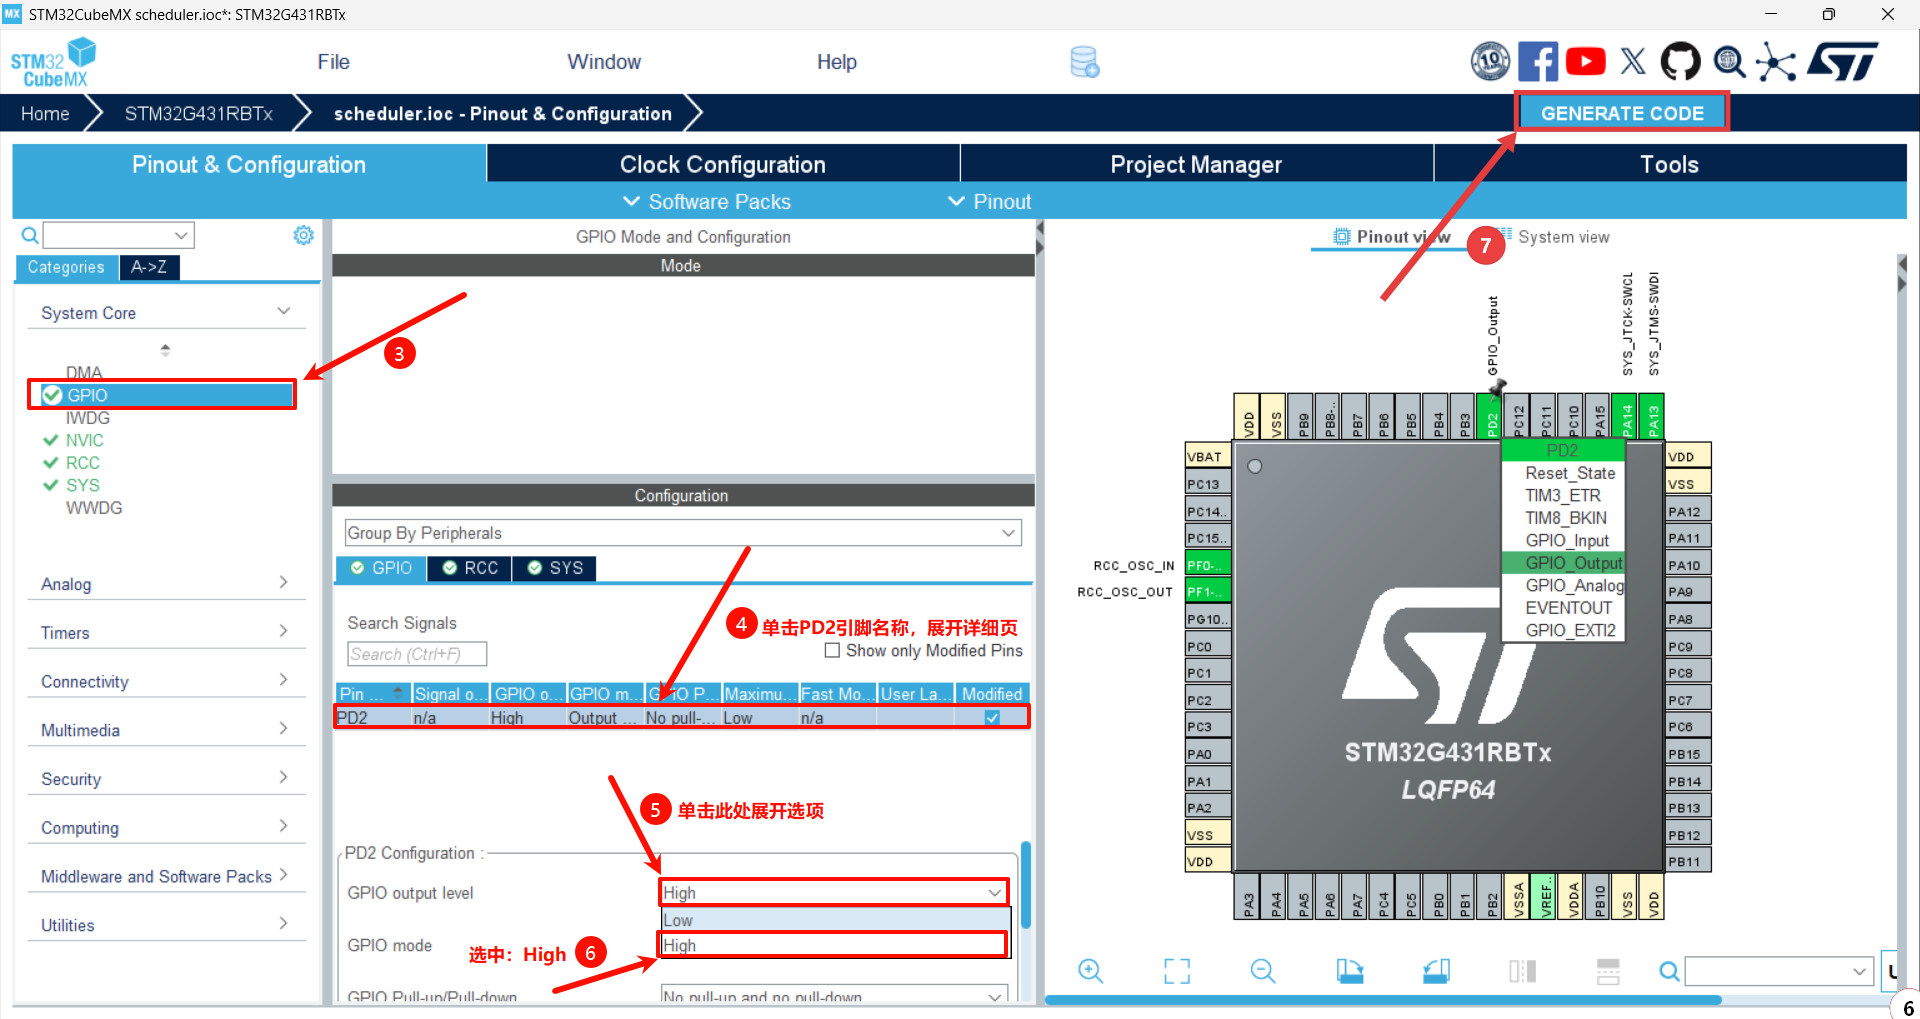Click the sort arrows above the DMA entry

pos(165,350)
